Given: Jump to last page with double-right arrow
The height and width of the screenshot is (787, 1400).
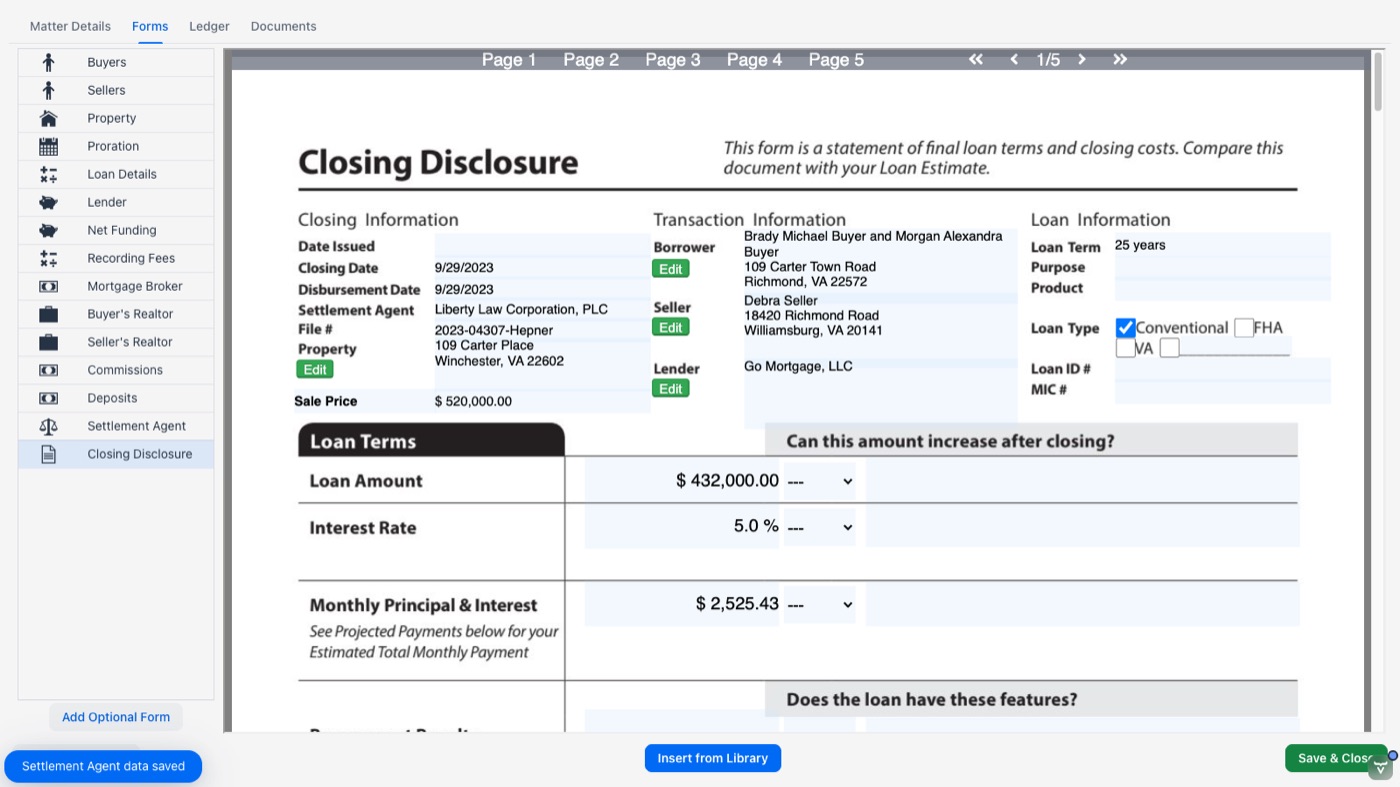Looking at the screenshot, I should (x=1120, y=59).
